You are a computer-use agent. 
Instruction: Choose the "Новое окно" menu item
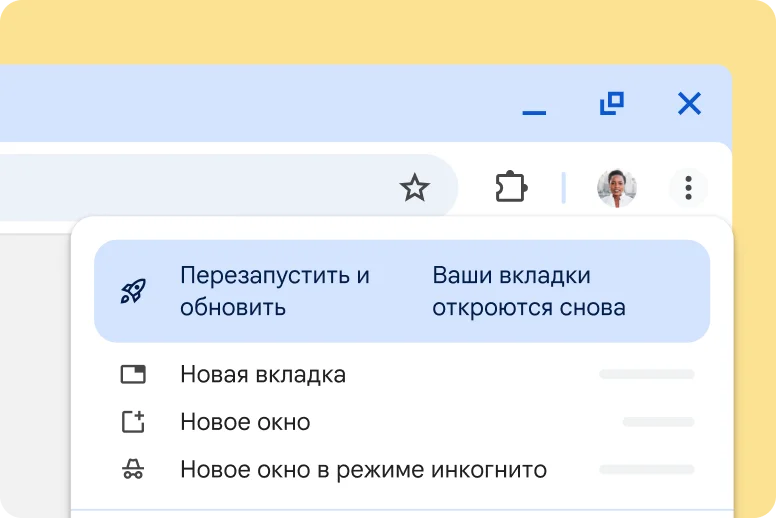[x=245, y=422]
